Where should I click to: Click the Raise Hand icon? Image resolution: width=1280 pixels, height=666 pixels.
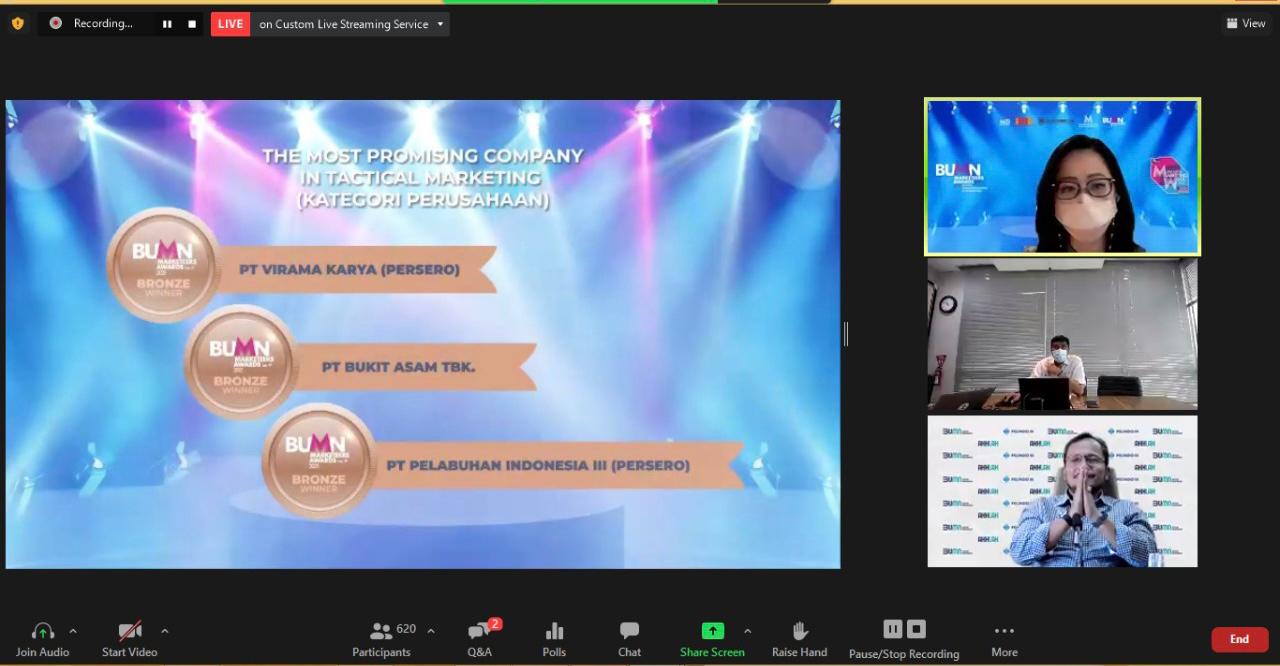(x=800, y=631)
